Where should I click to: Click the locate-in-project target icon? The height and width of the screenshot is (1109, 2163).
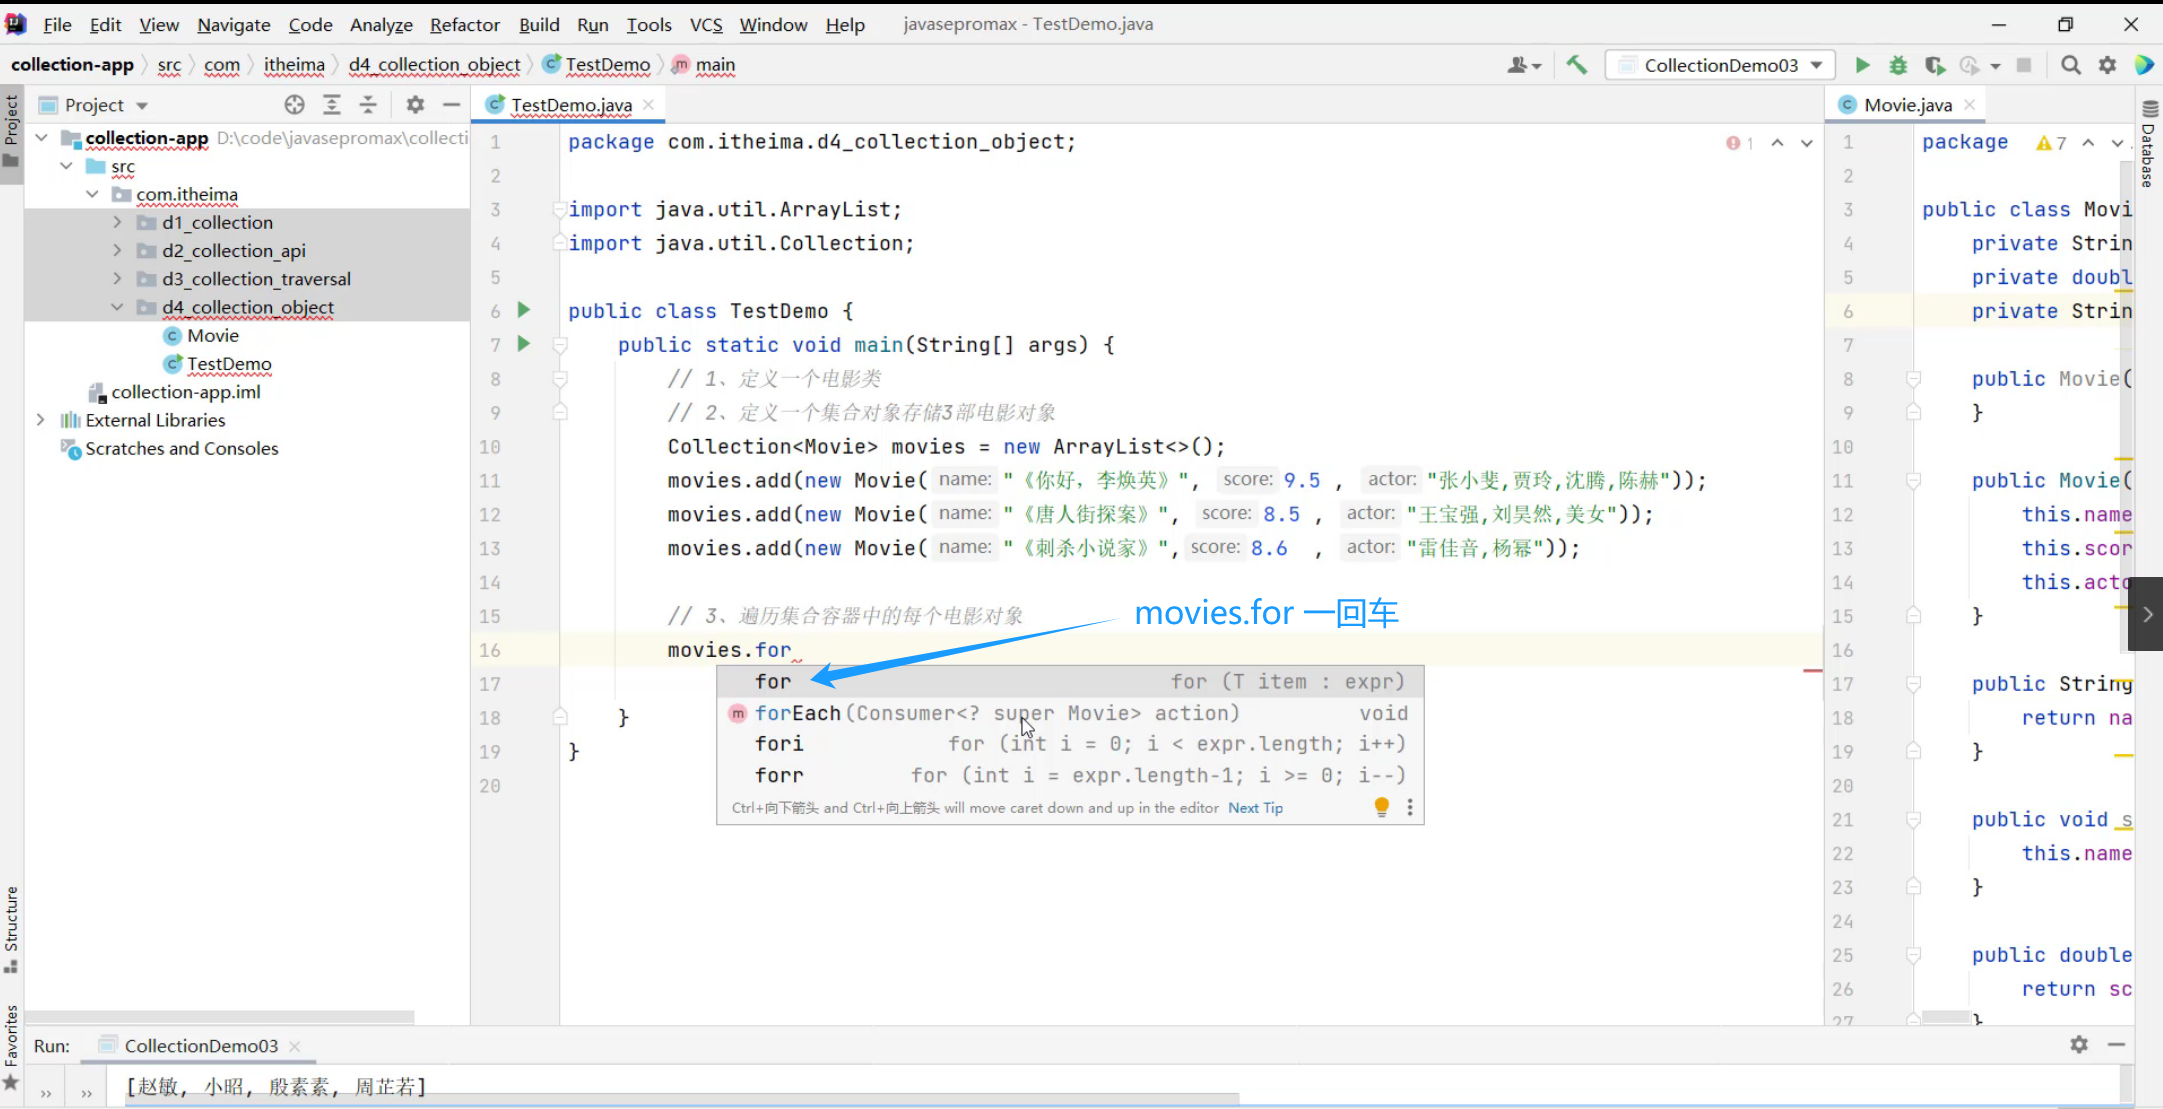(294, 104)
